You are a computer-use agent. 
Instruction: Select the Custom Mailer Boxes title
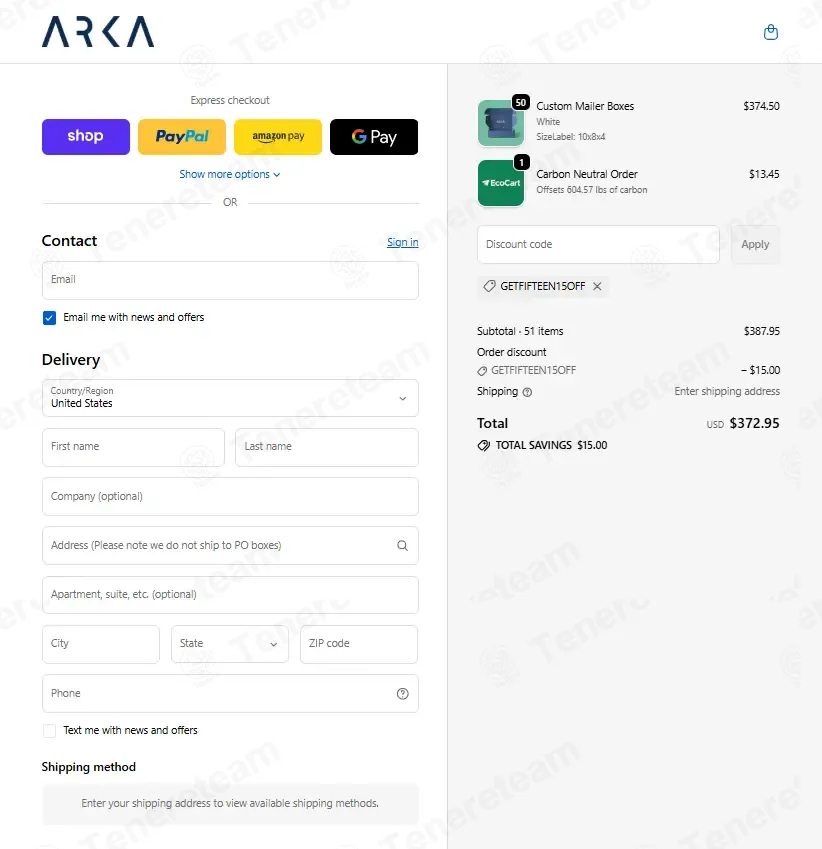(x=585, y=106)
